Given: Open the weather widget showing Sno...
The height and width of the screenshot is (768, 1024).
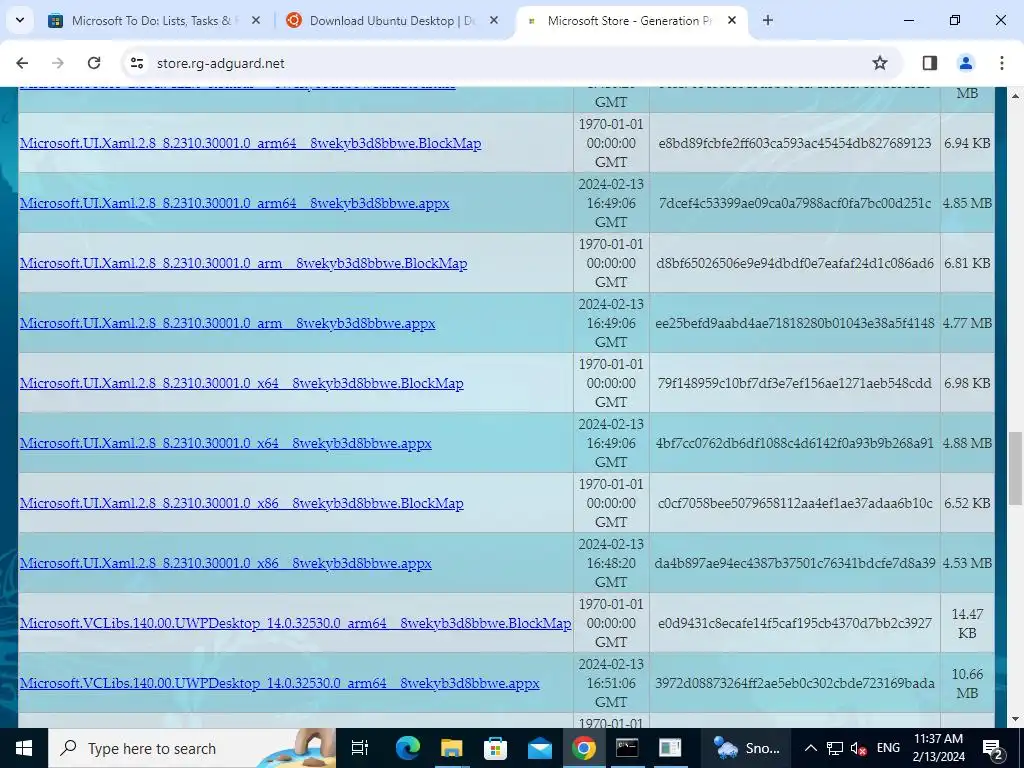Looking at the screenshot, I should [746, 748].
